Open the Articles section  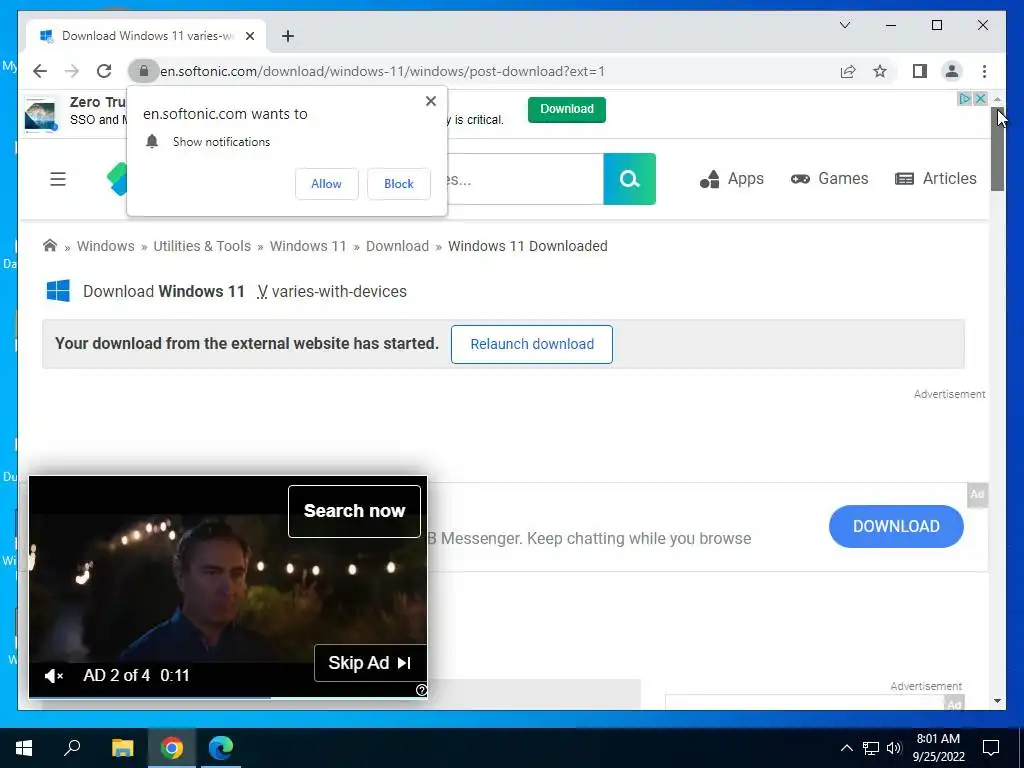(x=935, y=179)
